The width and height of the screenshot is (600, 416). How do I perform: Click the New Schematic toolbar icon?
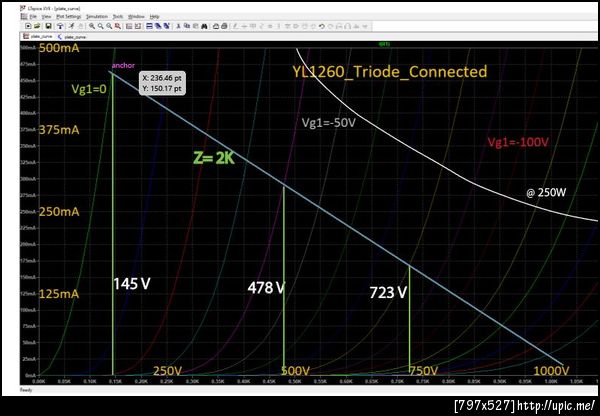coord(28,26)
